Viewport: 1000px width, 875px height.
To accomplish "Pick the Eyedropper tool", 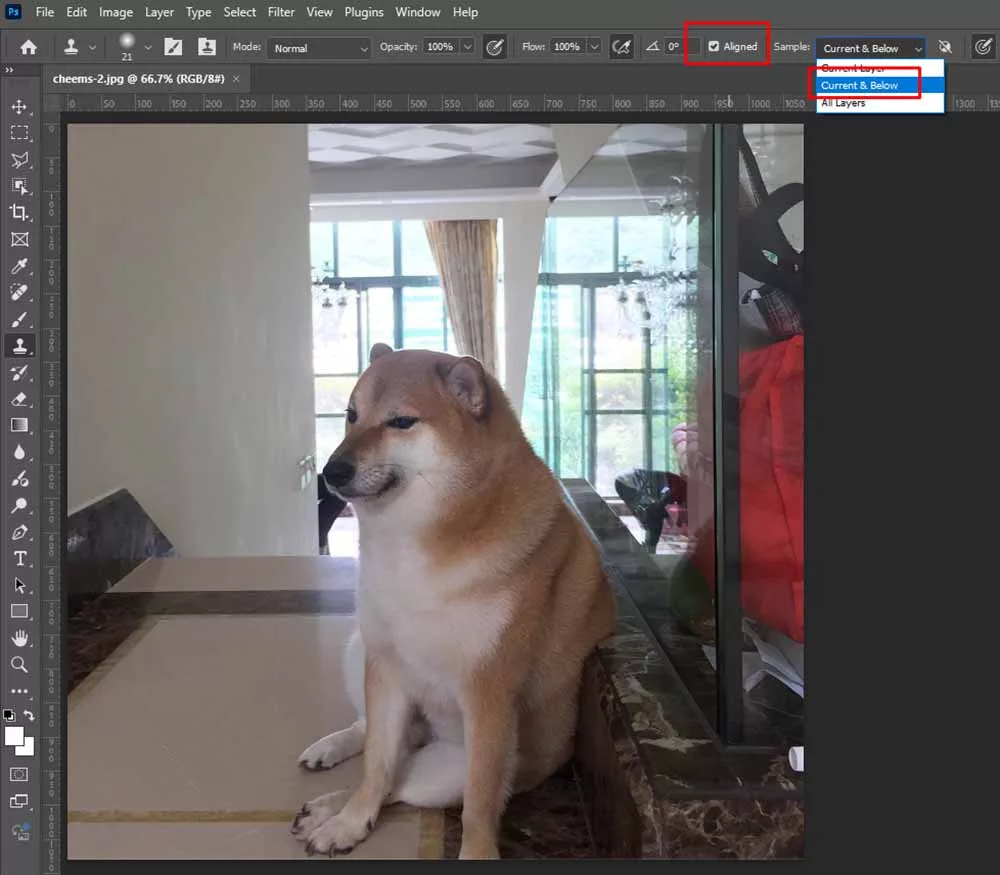I will tap(19, 266).
